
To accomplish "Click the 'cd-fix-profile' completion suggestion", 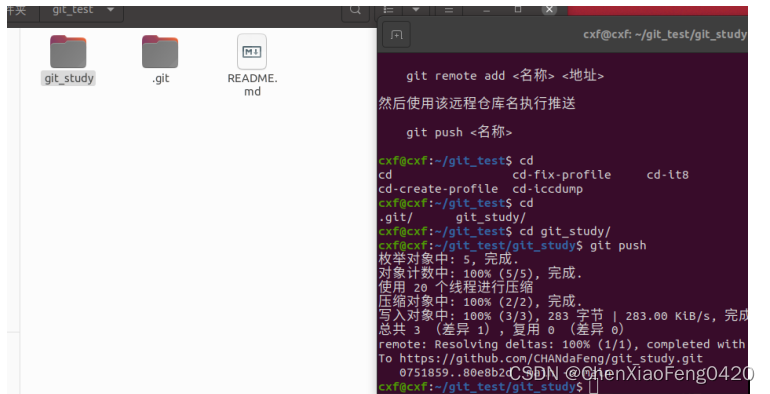I will pyautogui.click(x=562, y=175).
